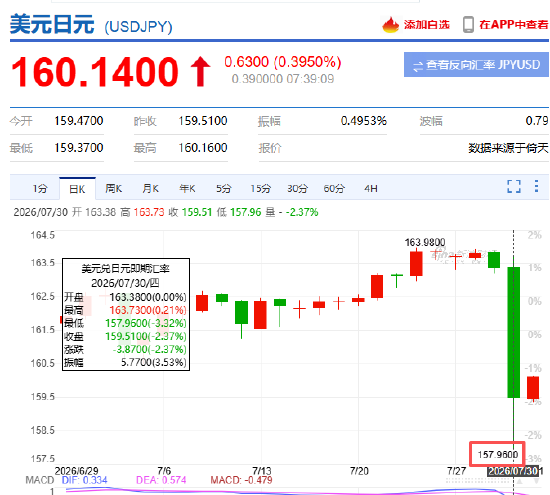Click the flame add-to-watchlist icon
Image resolution: width=550 pixels, height=495 pixels.
click(x=390, y=25)
